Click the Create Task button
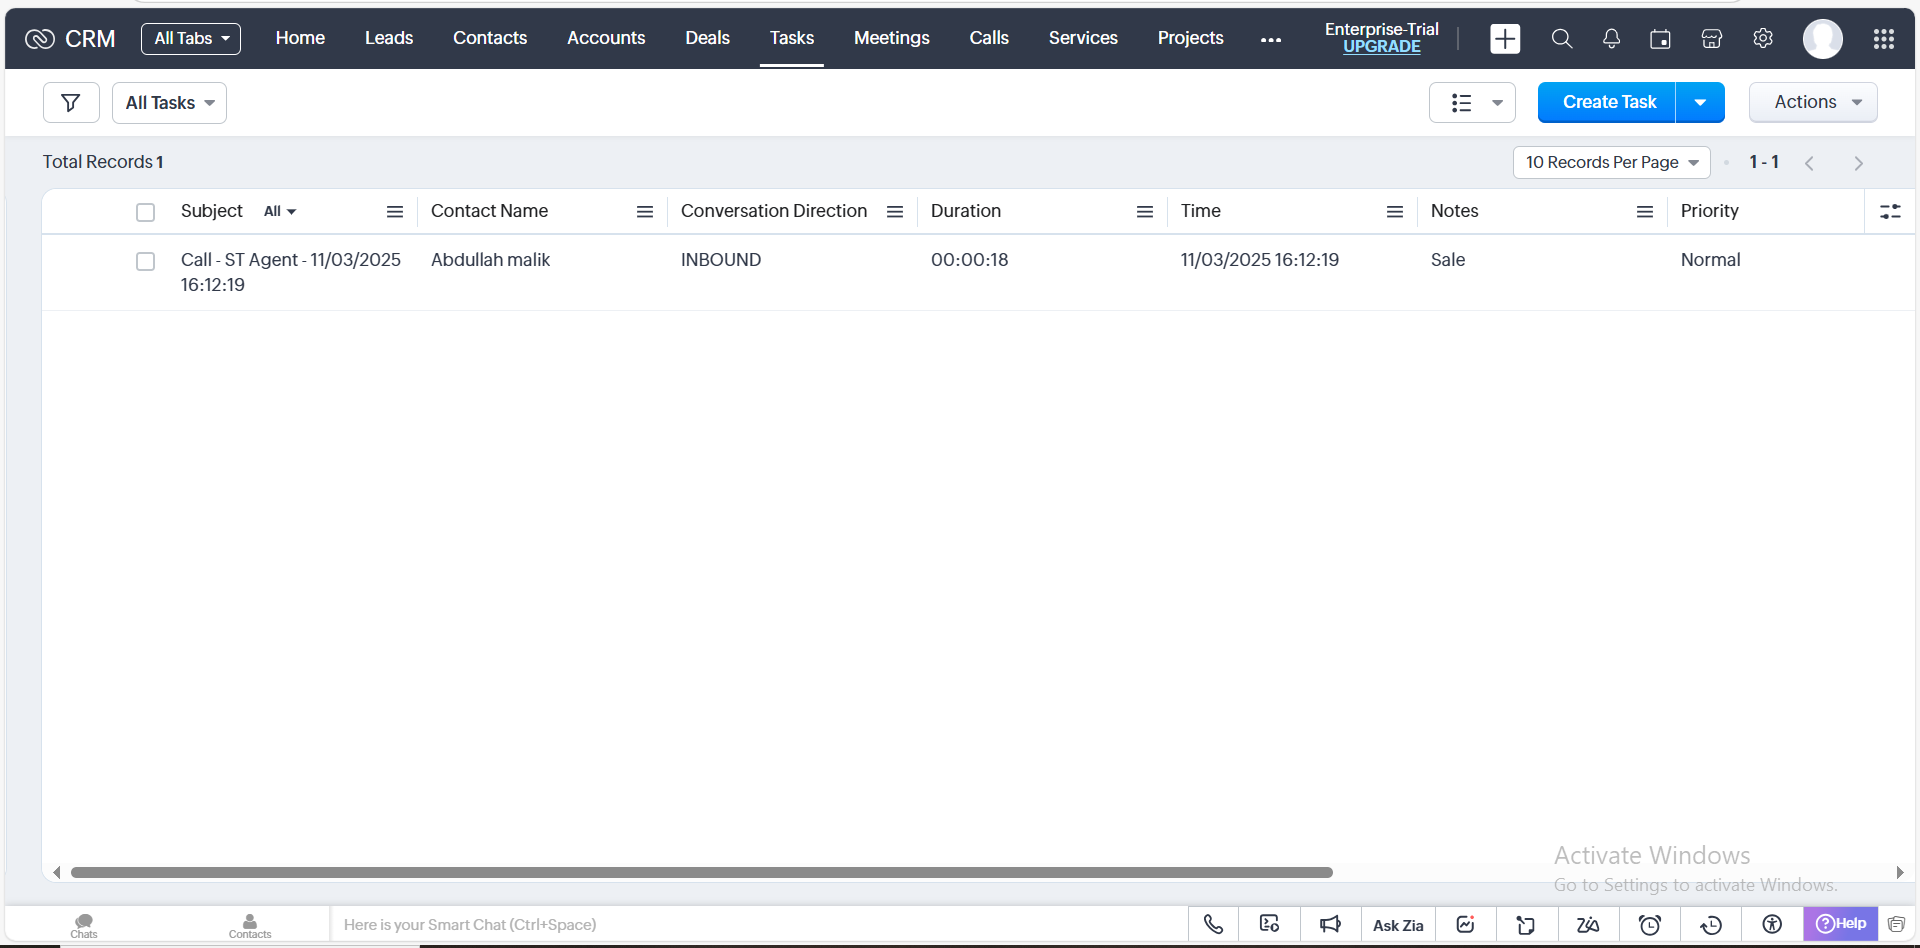This screenshot has width=1920, height=948. pos(1608,102)
